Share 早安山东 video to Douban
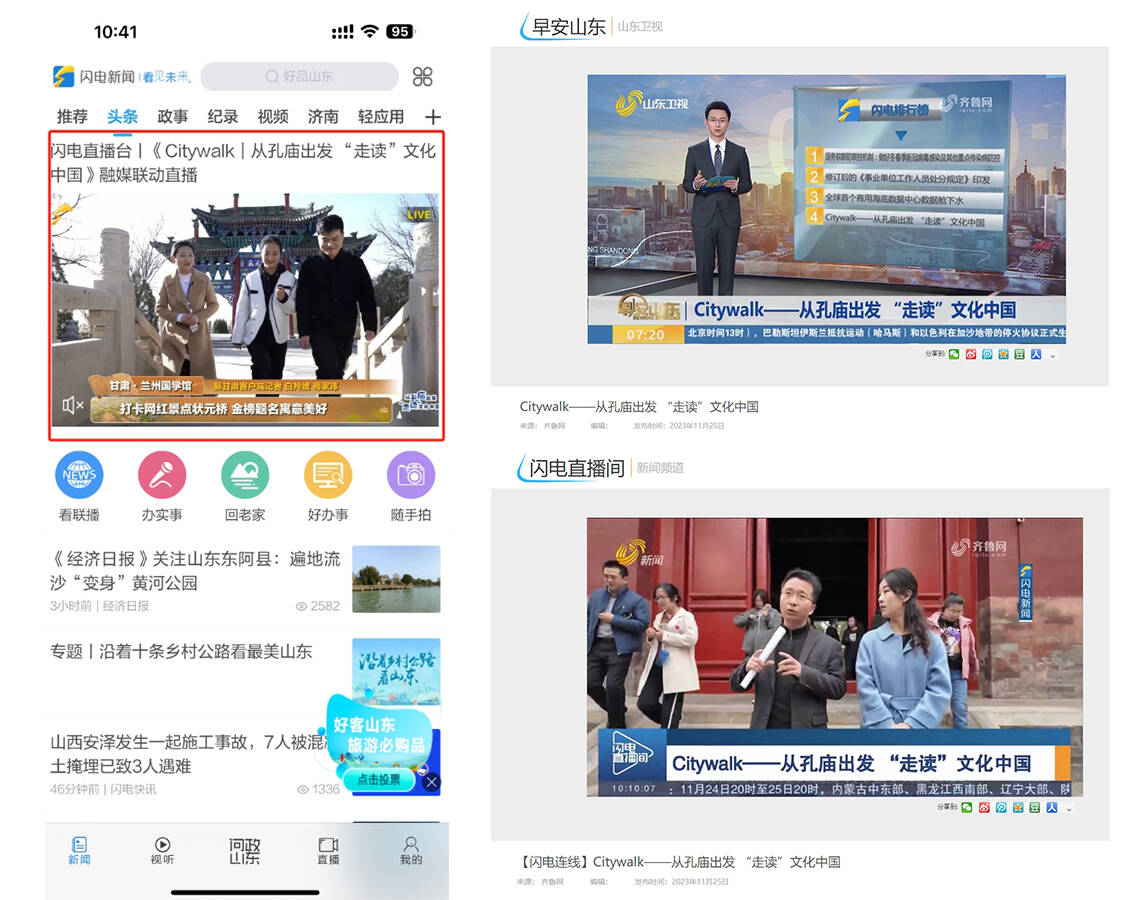 (x=1019, y=354)
